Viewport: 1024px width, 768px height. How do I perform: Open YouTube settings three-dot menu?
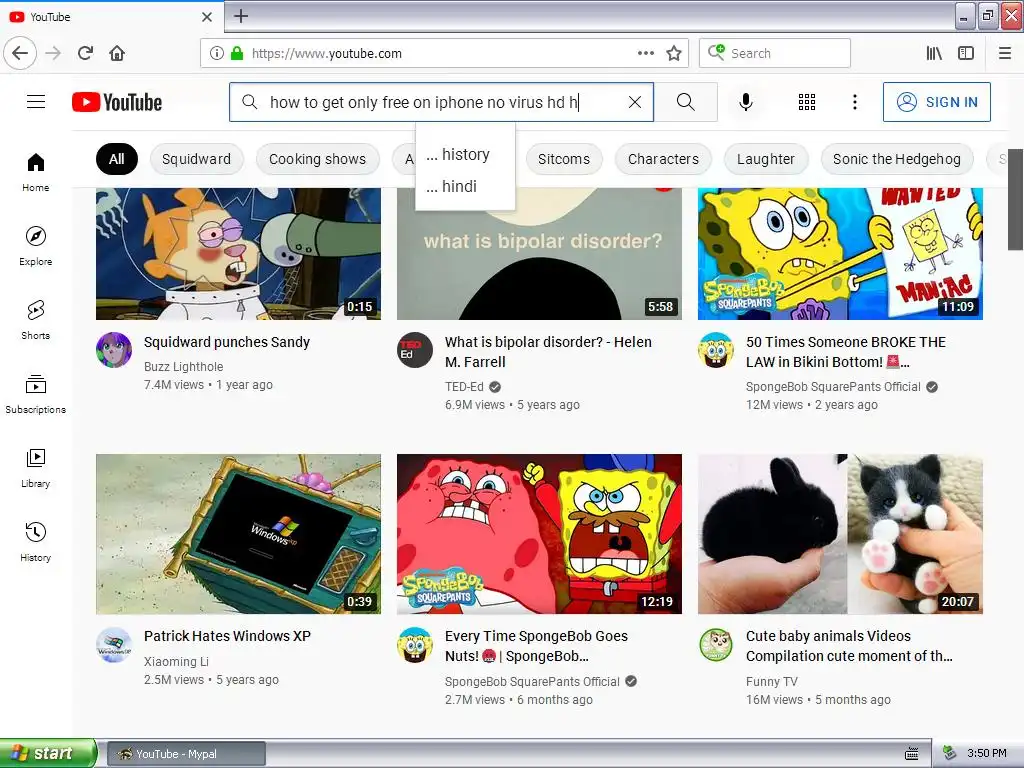(x=855, y=102)
